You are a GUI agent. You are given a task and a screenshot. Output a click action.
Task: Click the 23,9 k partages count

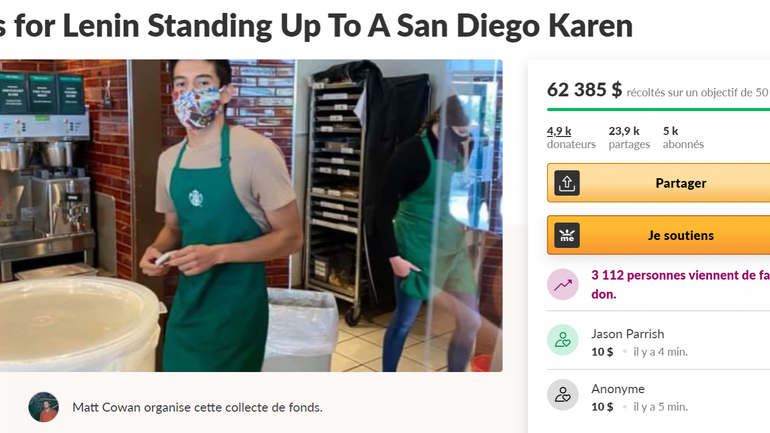point(629,137)
